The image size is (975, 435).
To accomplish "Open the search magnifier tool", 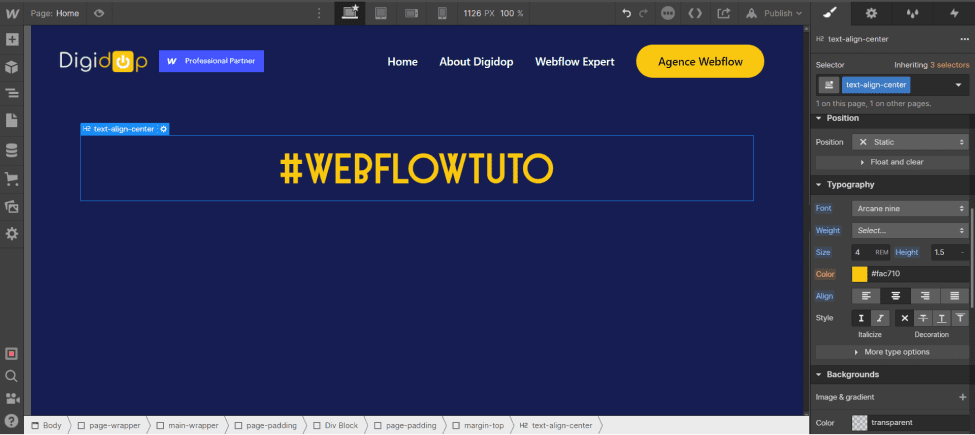I will 11,376.
